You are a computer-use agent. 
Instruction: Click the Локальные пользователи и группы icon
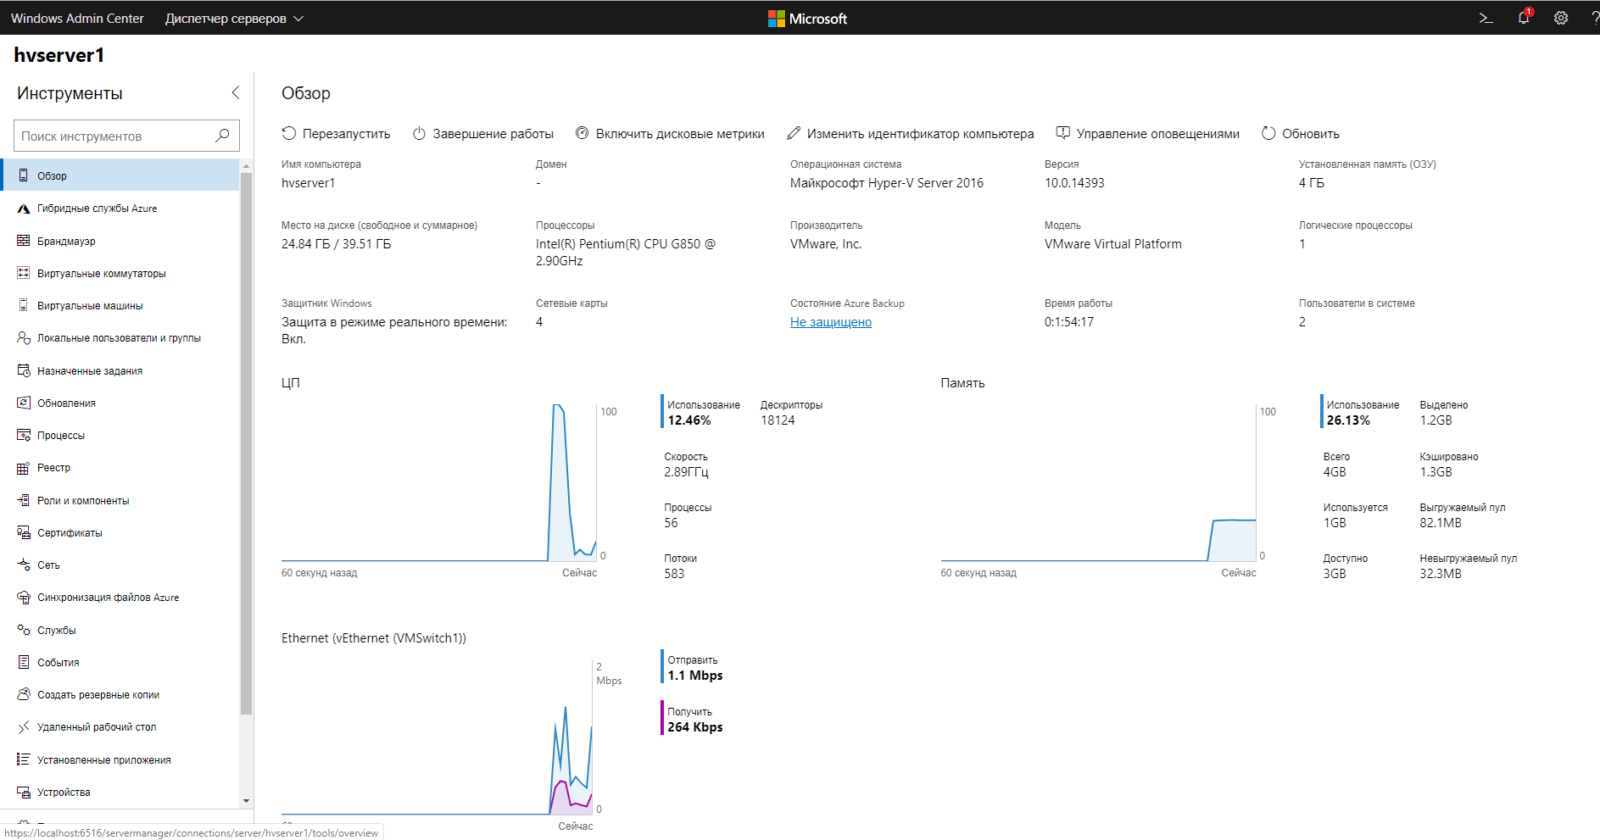23,338
